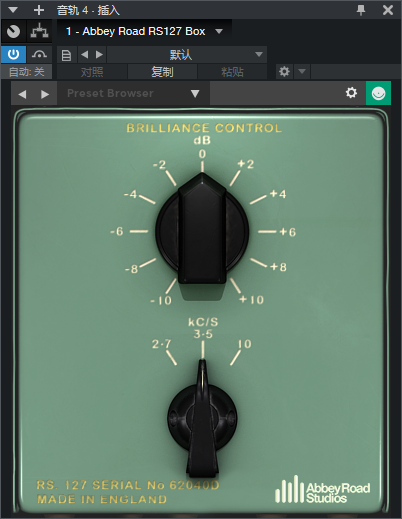Set brilliance to +8 dB mark
The width and height of the screenshot is (402, 519).
[278, 267]
